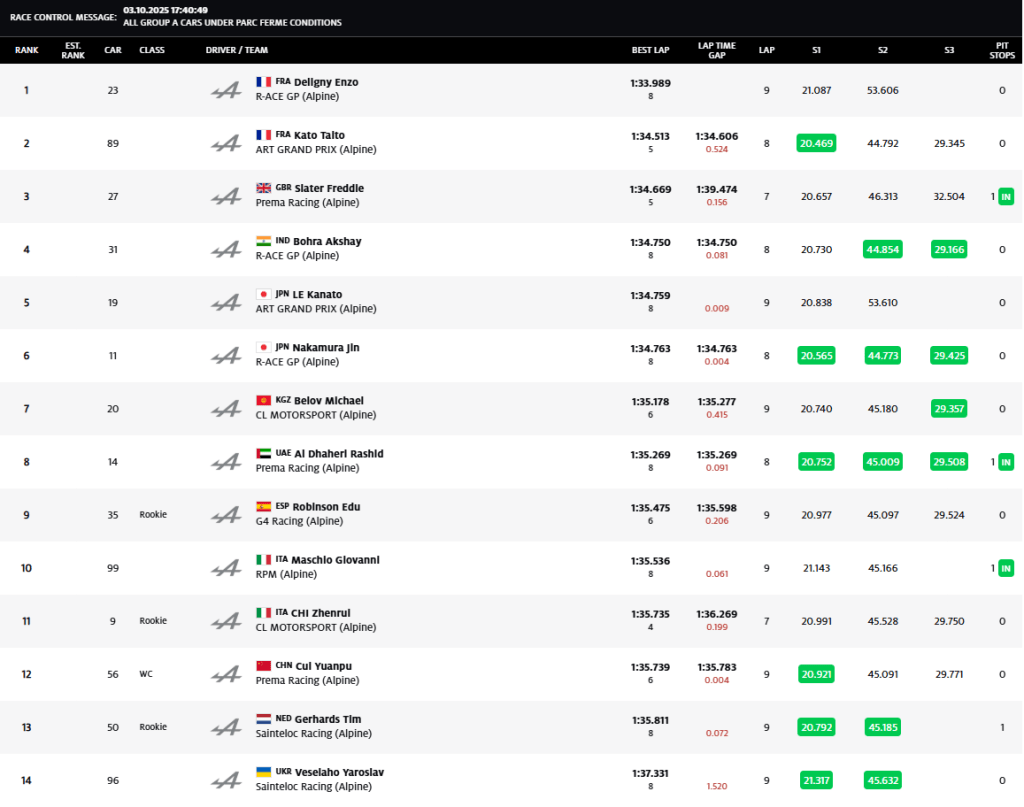
Task: Click the French flag beside Kato Taito
Action: (x=263, y=134)
